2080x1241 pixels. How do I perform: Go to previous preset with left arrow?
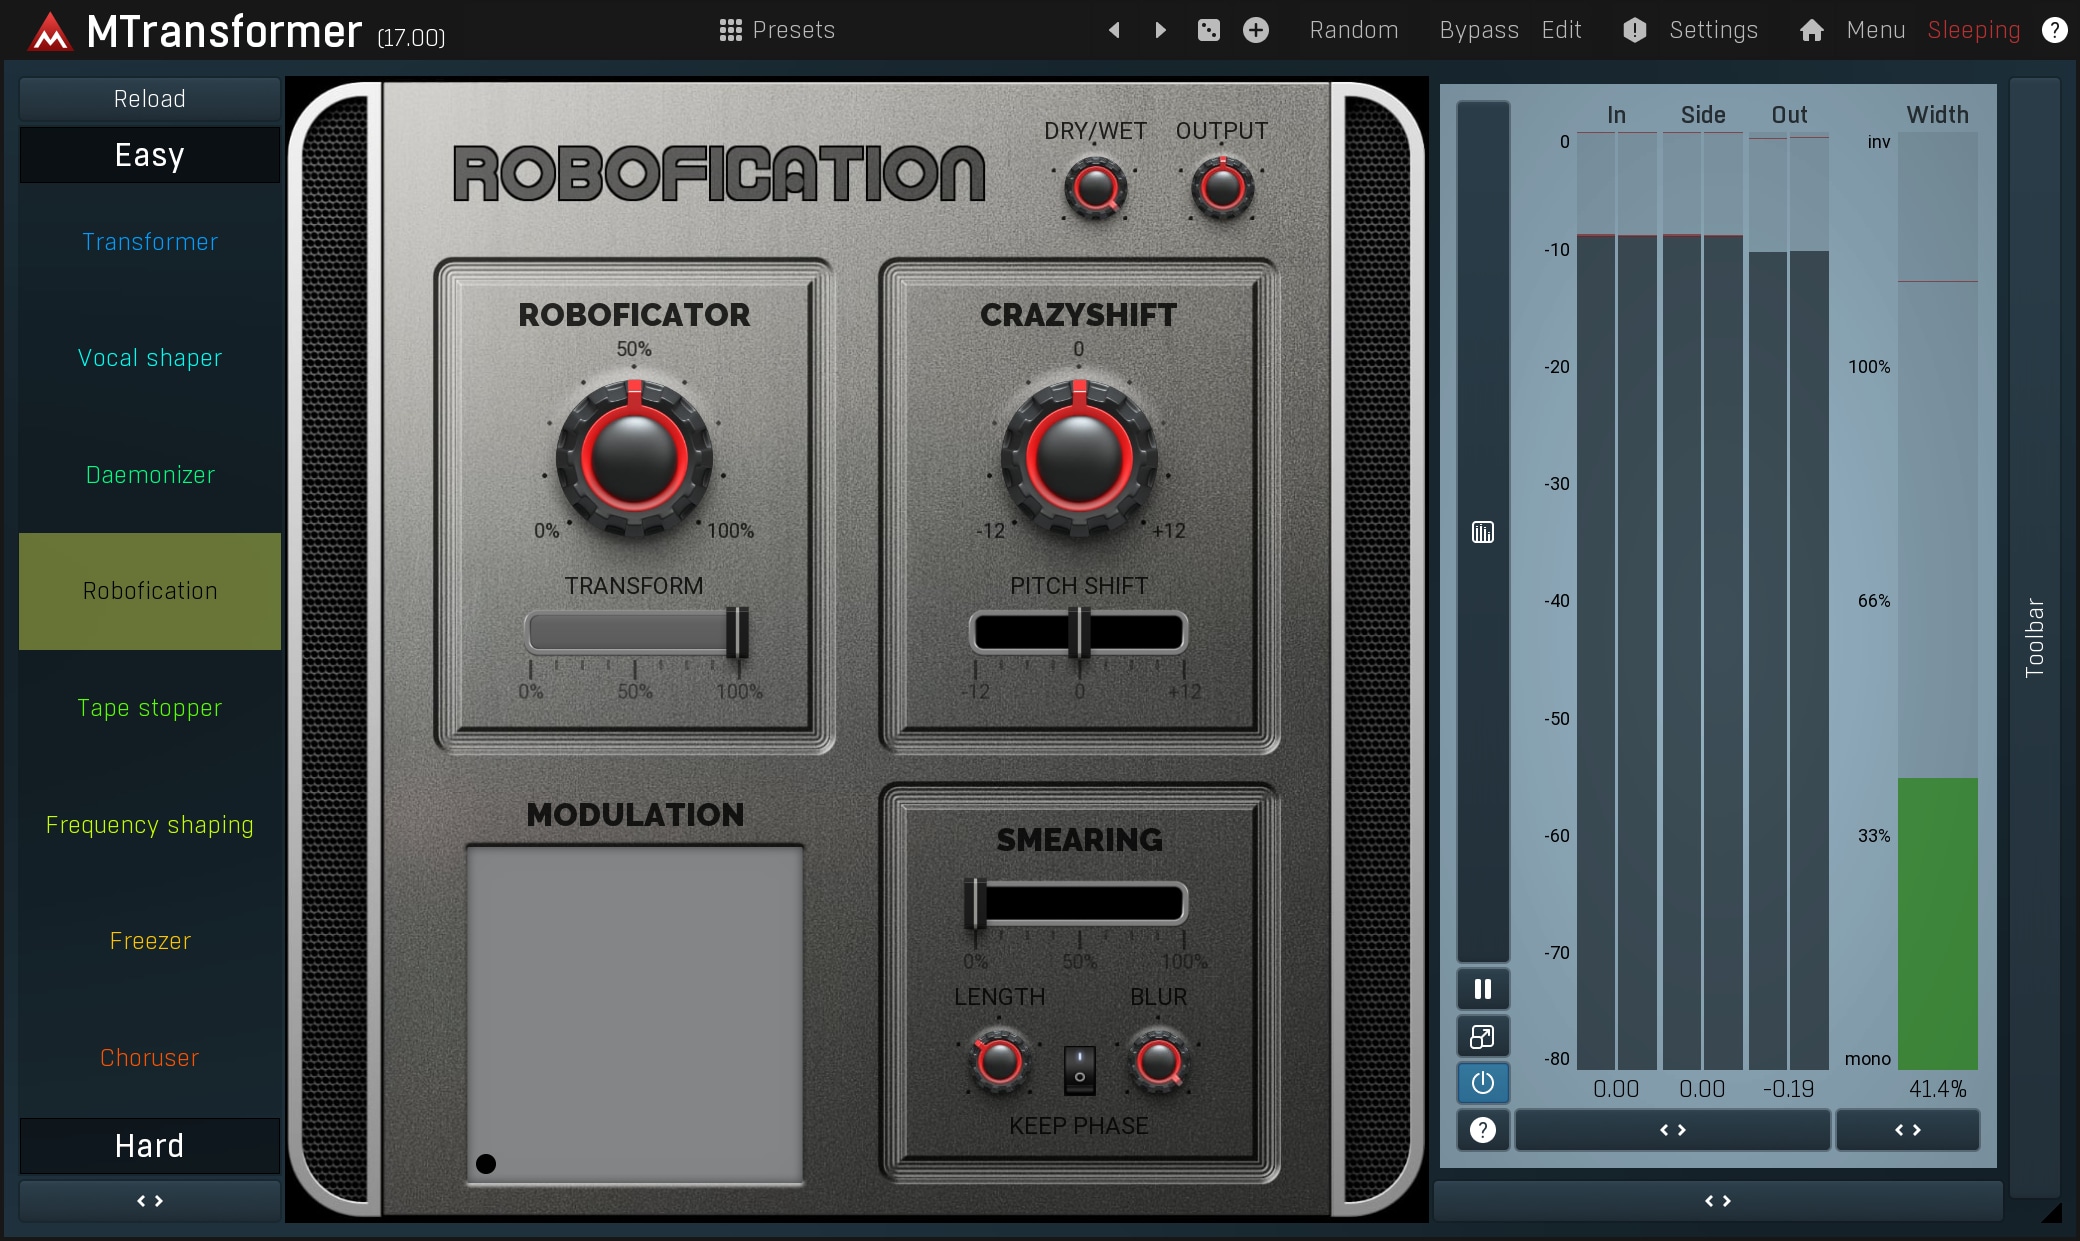point(1114,30)
